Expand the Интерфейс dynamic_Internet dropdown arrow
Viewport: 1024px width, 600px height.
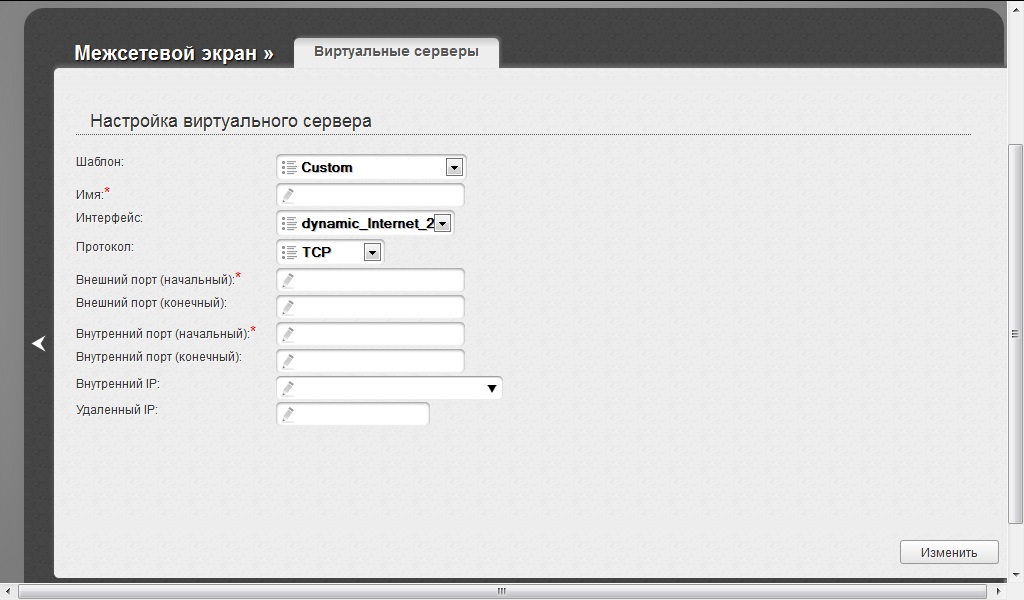click(x=443, y=223)
